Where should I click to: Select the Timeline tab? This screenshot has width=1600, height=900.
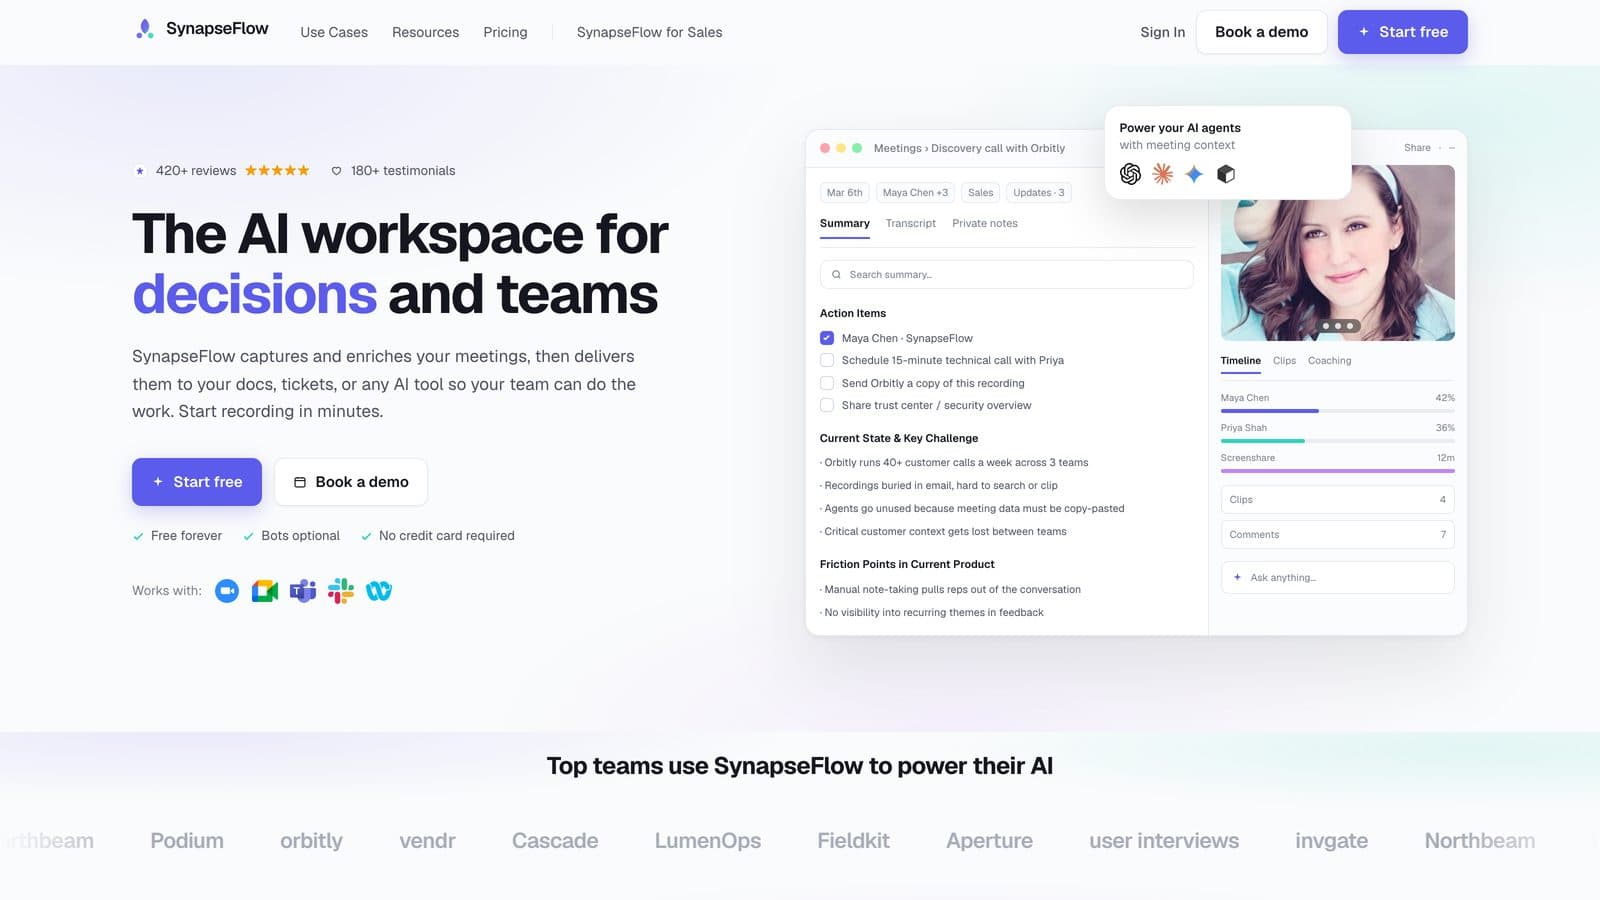pos(1240,361)
